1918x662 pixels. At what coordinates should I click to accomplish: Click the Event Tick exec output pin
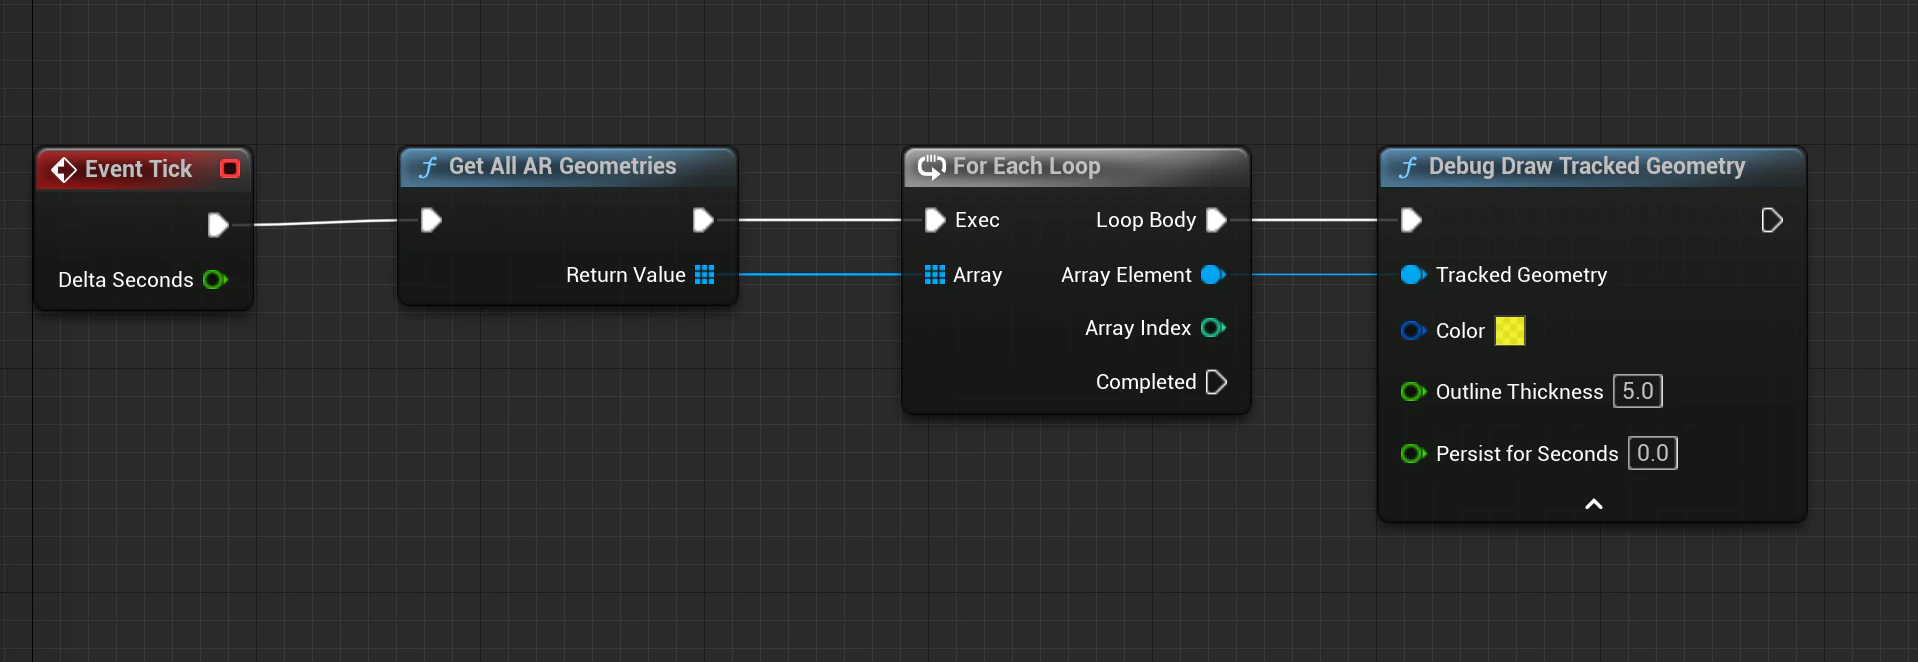(x=217, y=225)
